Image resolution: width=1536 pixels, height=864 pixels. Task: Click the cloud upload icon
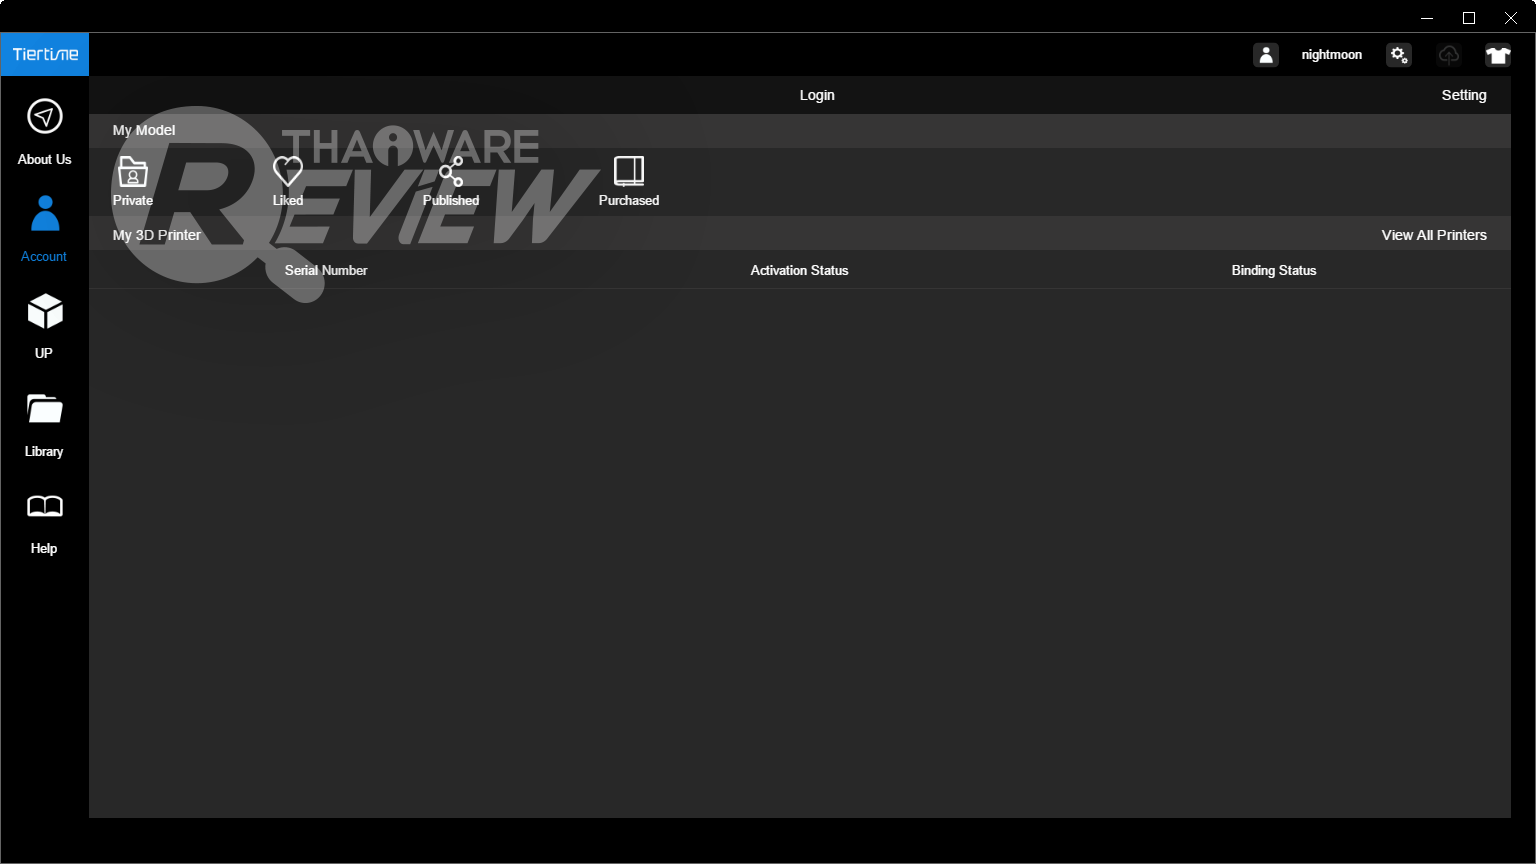[x=1449, y=55]
